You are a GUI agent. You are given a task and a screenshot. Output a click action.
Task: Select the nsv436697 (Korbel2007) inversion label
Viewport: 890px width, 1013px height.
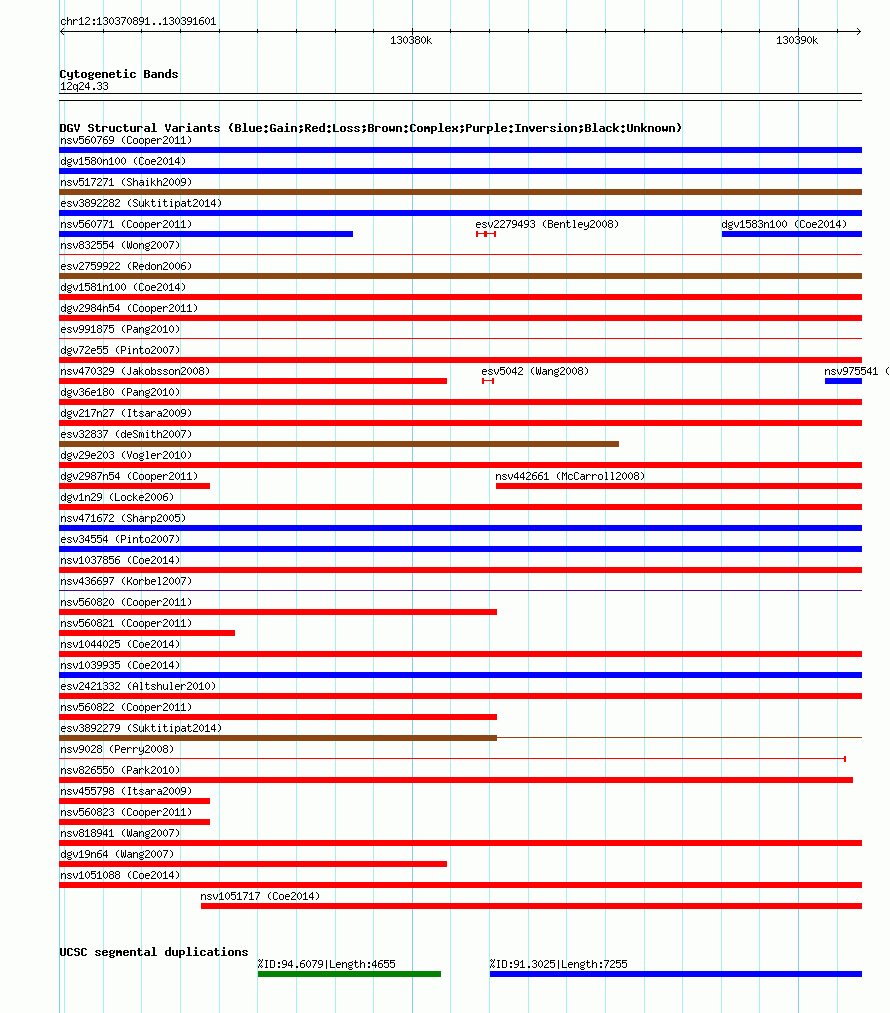[x=126, y=581]
